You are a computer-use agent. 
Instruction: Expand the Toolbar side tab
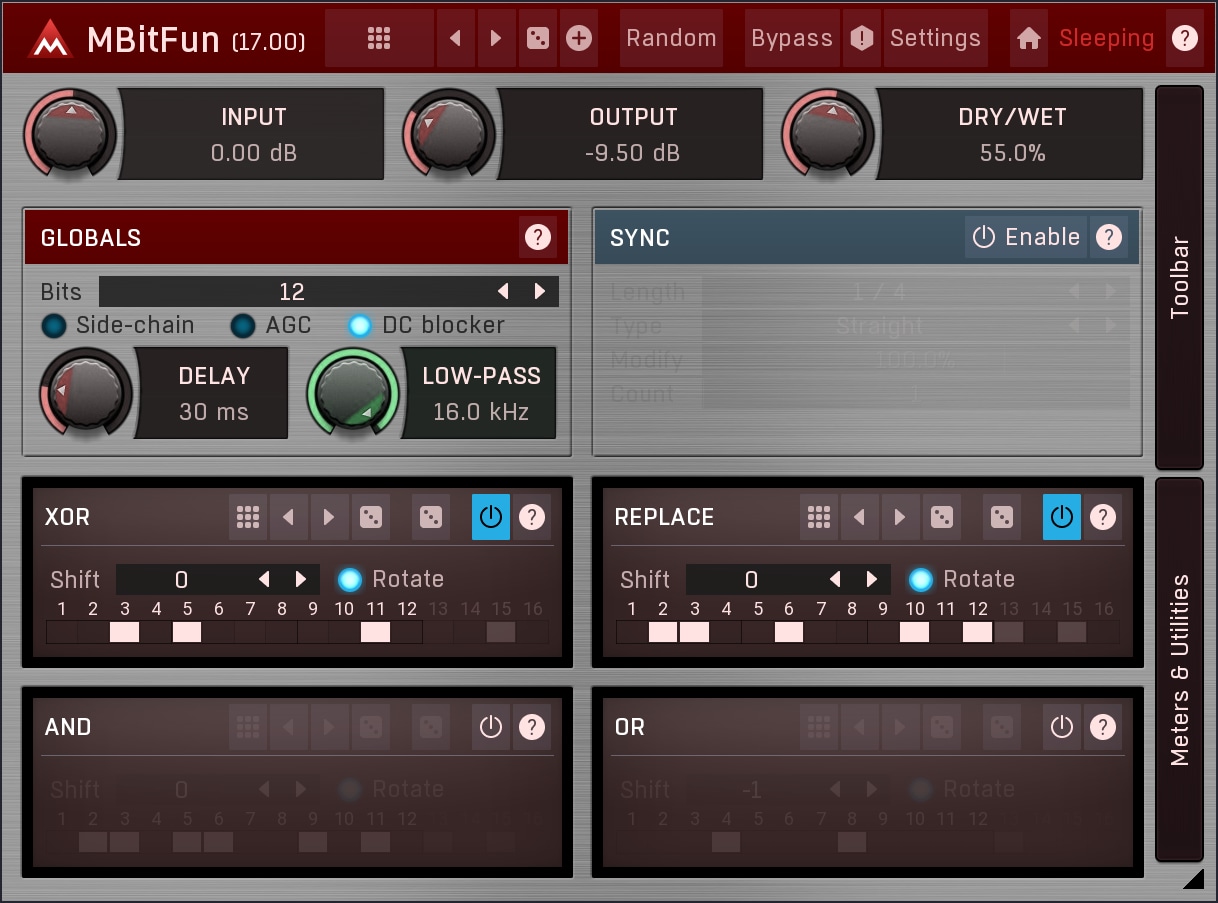click(x=1180, y=277)
